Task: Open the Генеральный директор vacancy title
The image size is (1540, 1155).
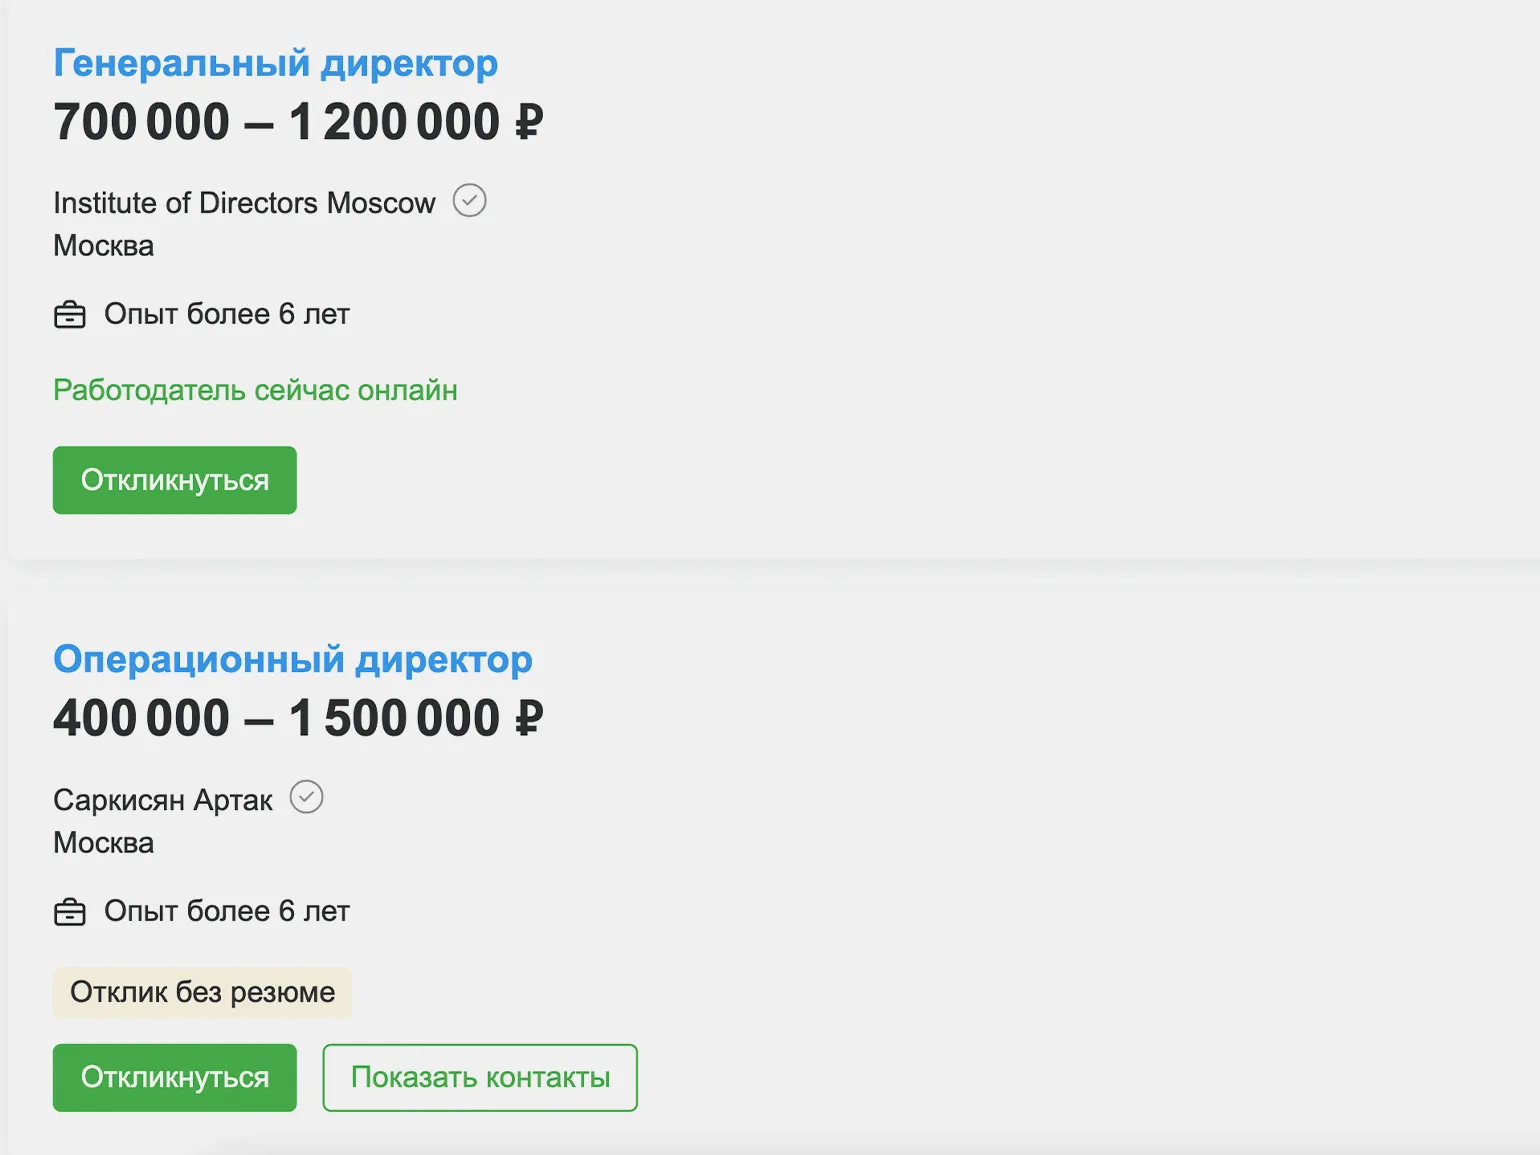Action: click(275, 63)
